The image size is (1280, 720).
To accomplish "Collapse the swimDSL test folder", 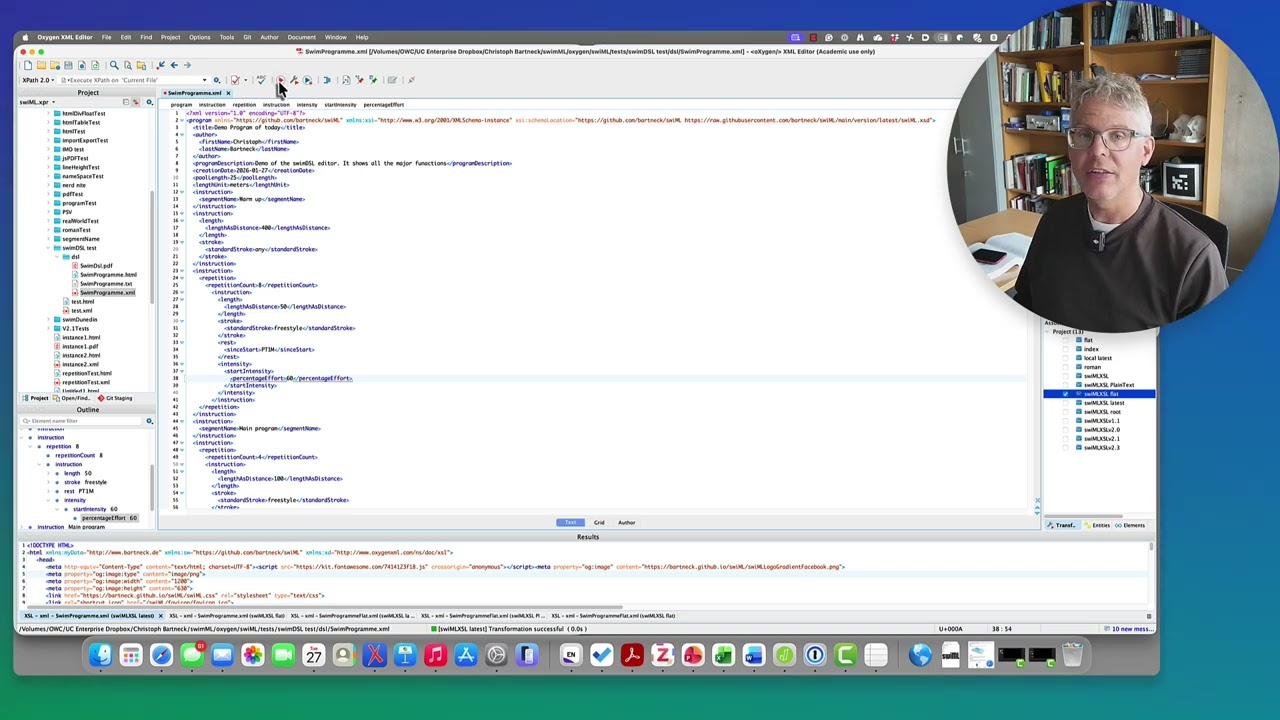I will click(48, 248).
